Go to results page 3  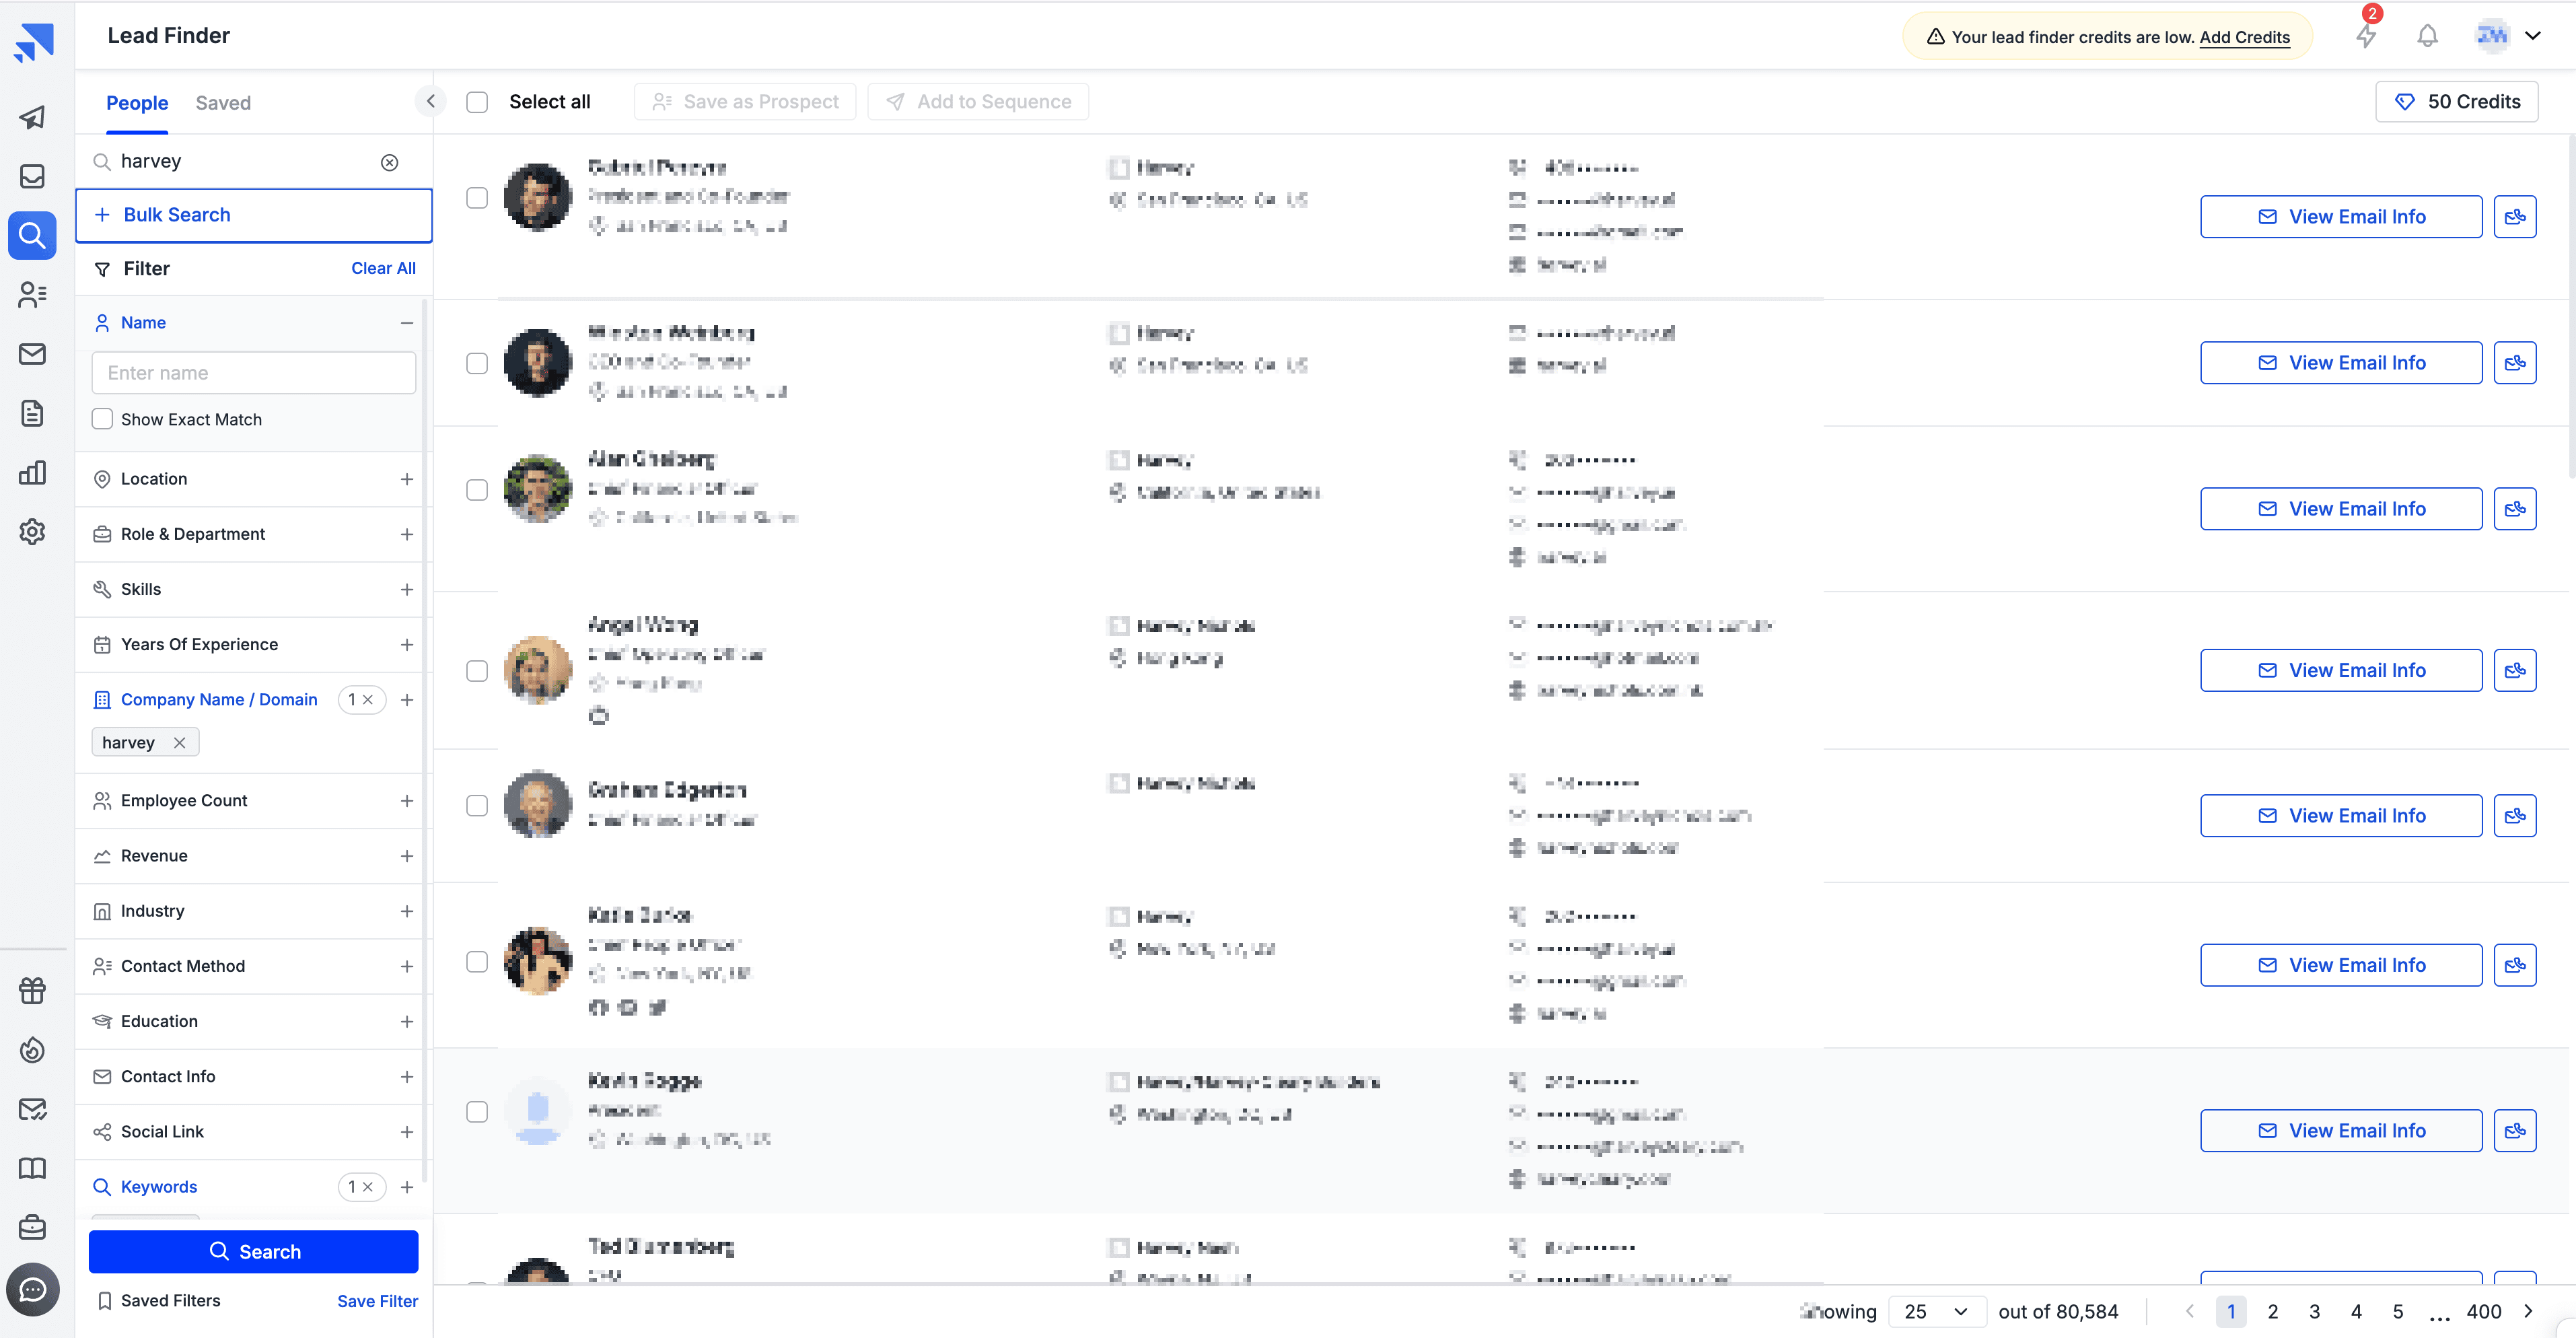point(2314,1311)
